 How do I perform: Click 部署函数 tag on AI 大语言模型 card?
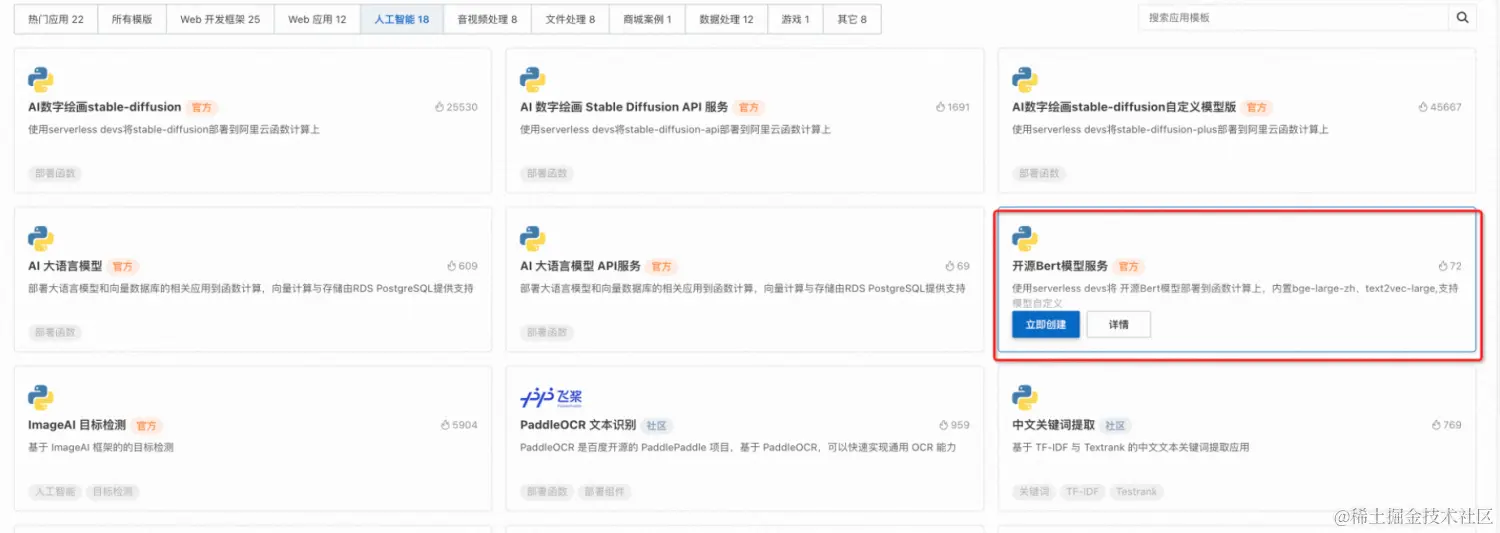tap(55, 332)
